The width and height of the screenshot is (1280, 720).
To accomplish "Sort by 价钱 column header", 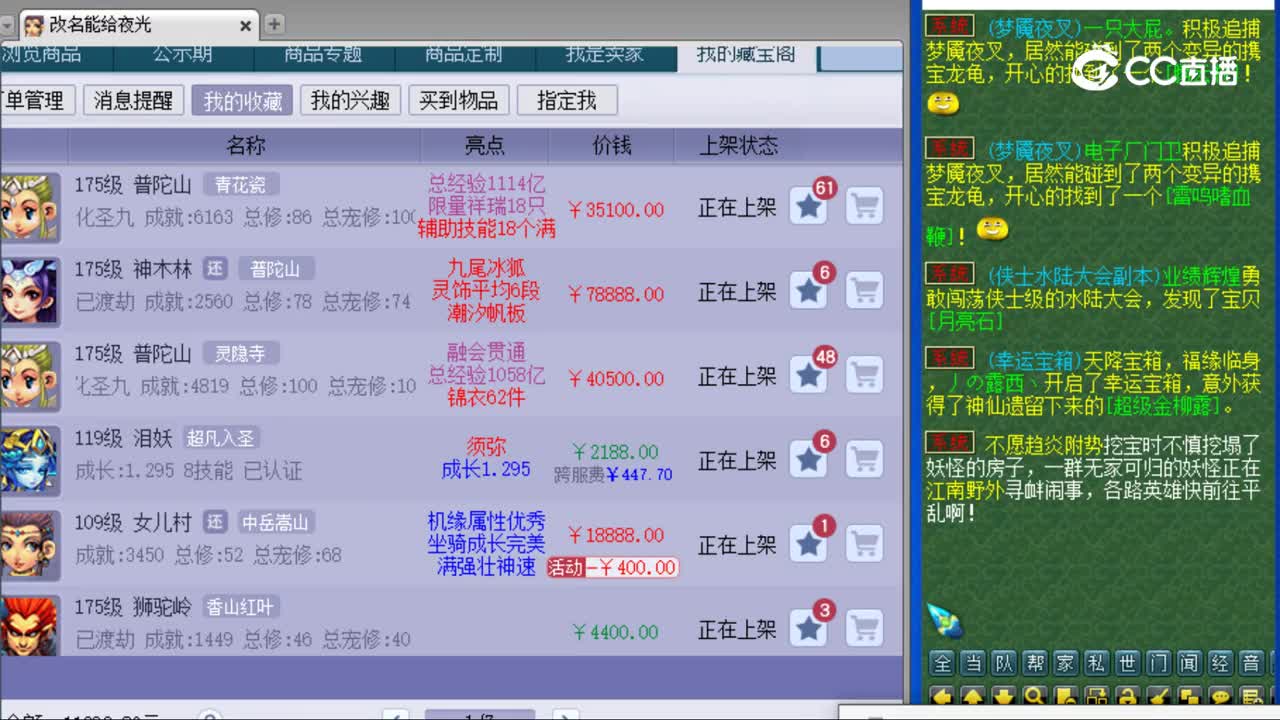I will click(612, 146).
